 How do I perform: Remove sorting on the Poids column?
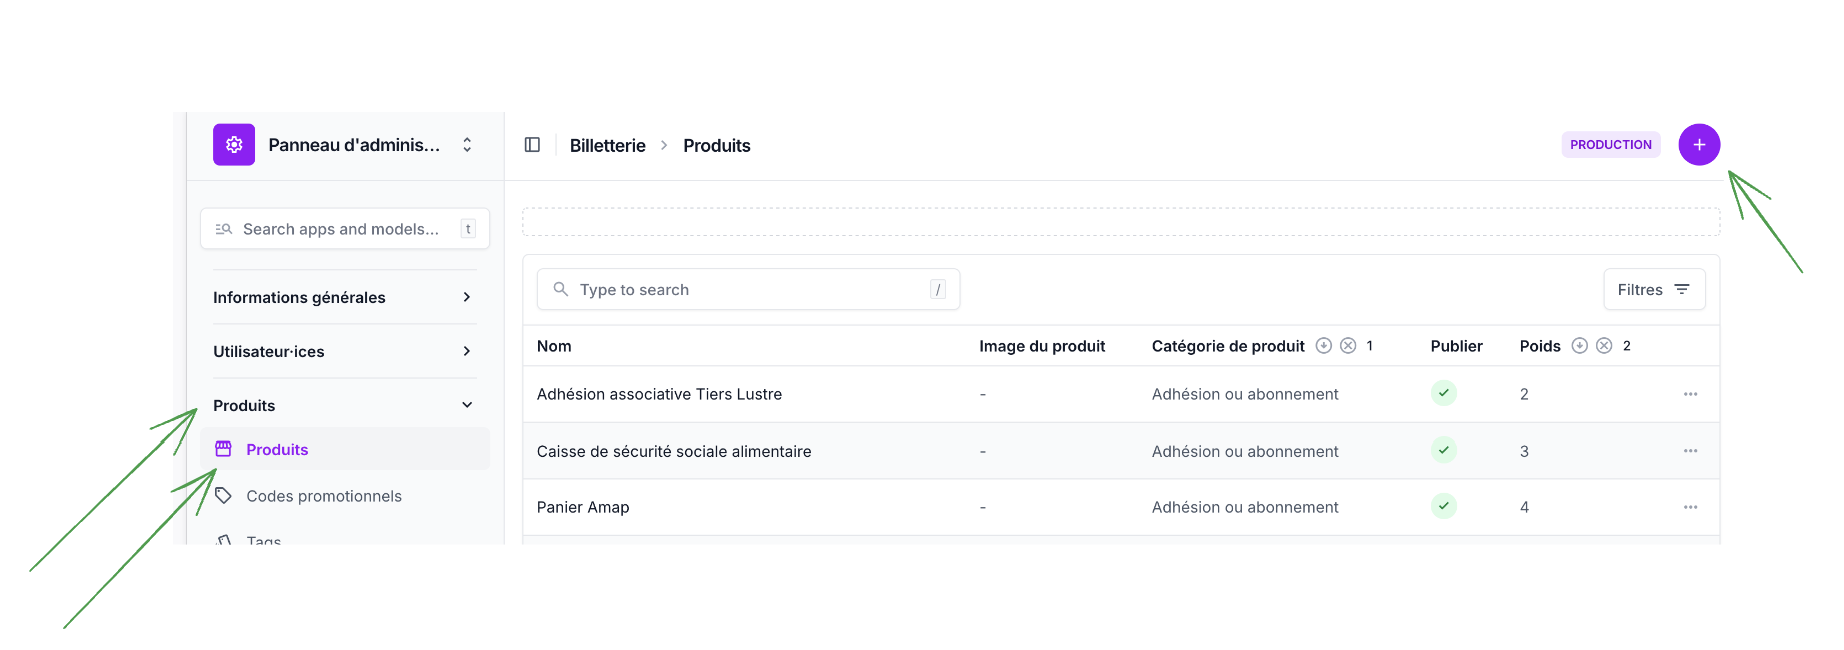coord(1604,346)
